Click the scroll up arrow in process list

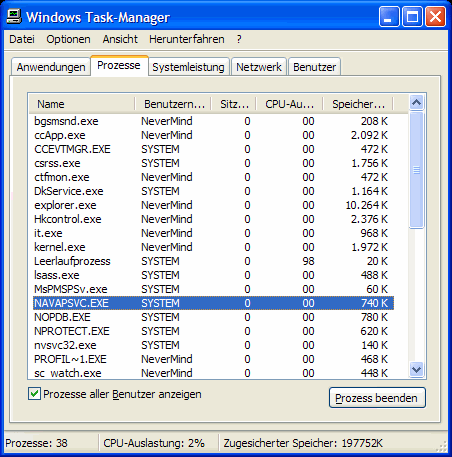(416, 103)
